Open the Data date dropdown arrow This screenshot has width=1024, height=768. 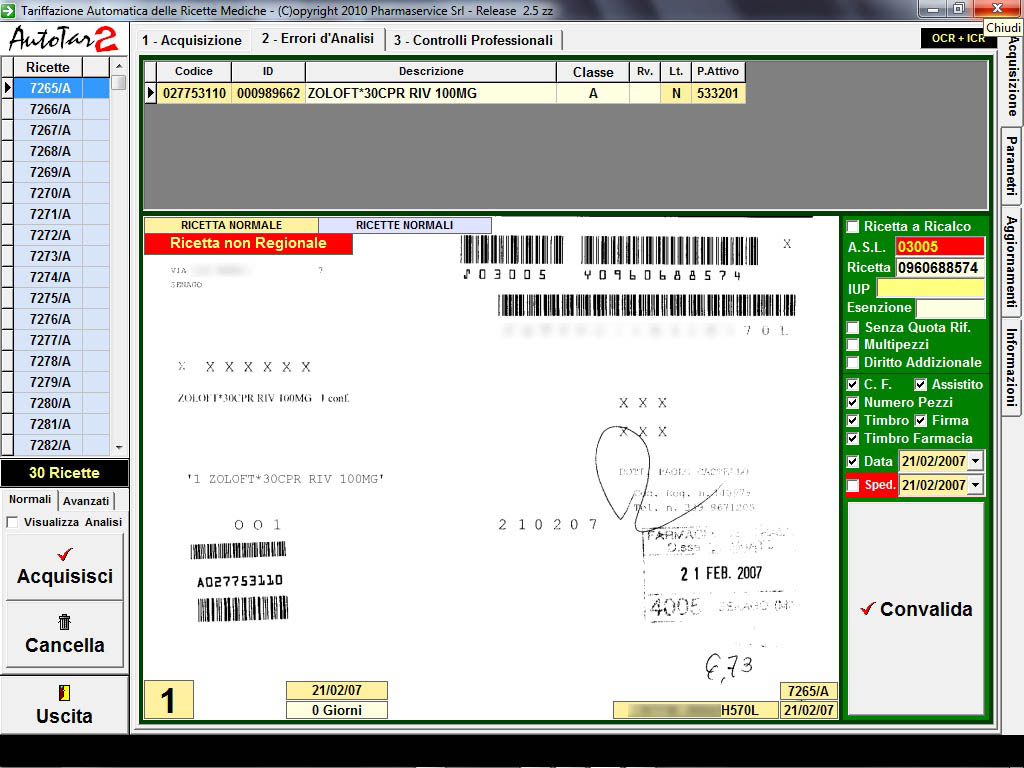tap(975, 461)
